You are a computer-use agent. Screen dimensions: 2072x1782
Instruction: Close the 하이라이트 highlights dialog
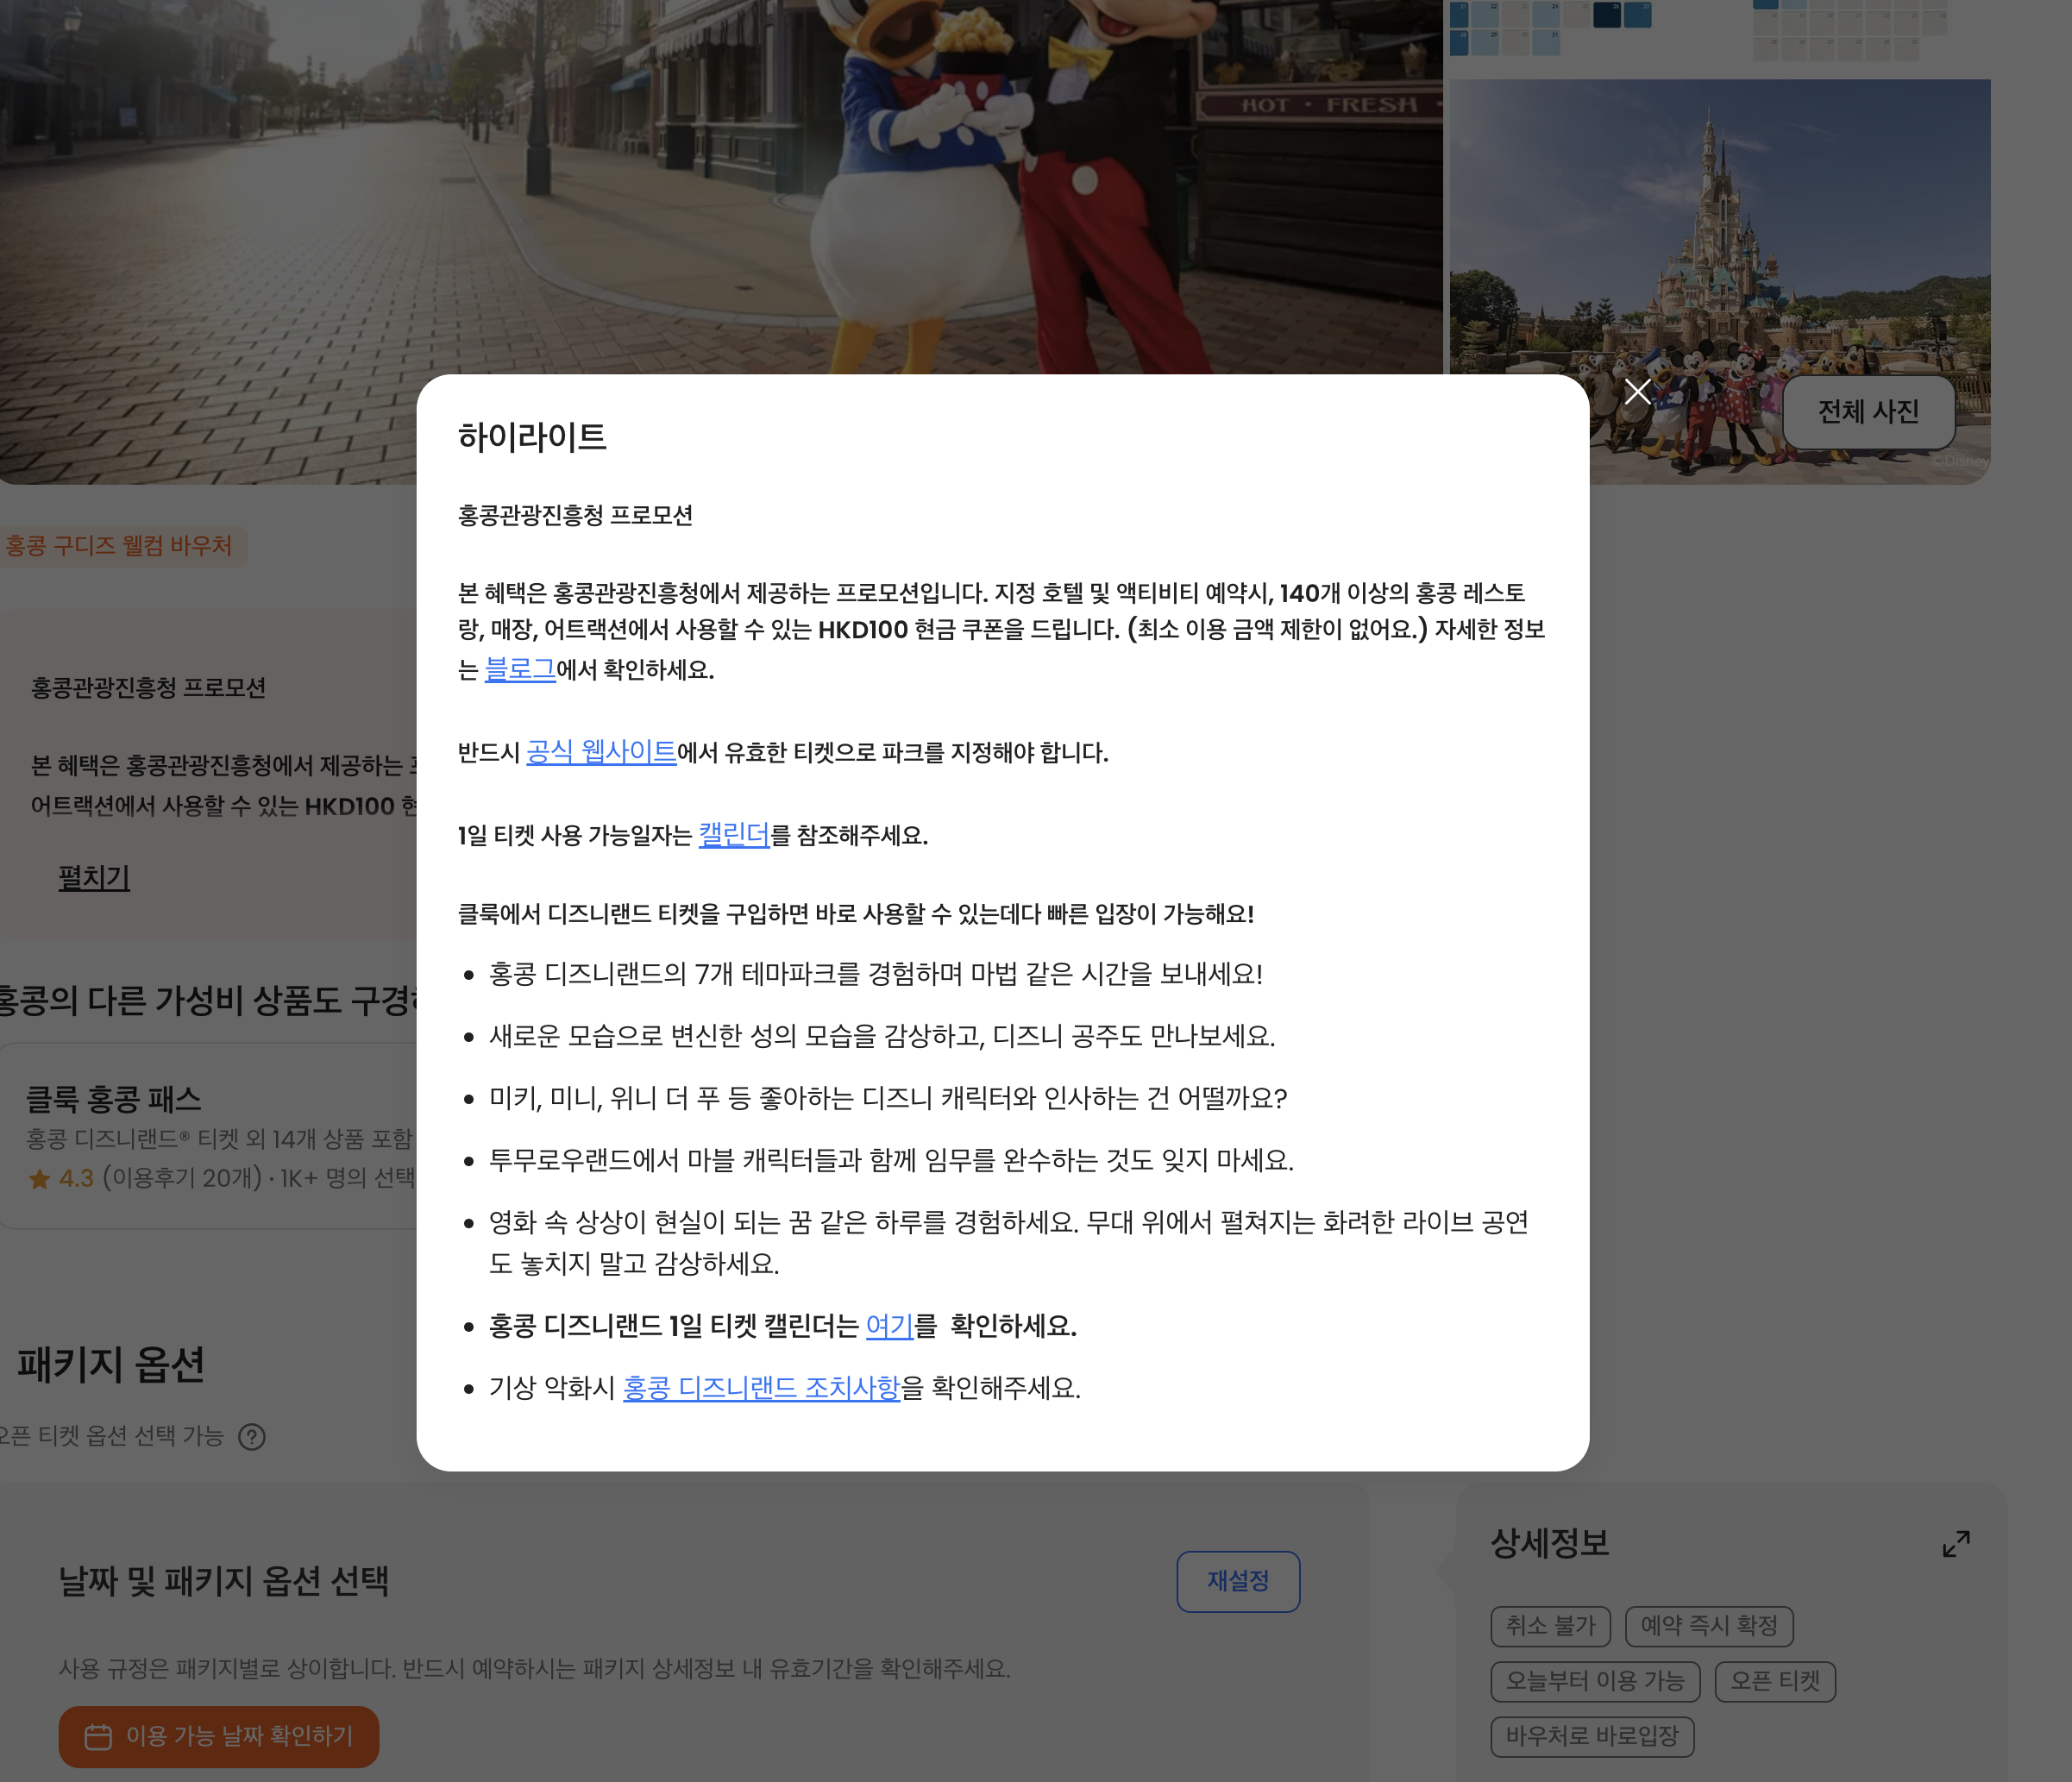pyautogui.click(x=1637, y=392)
